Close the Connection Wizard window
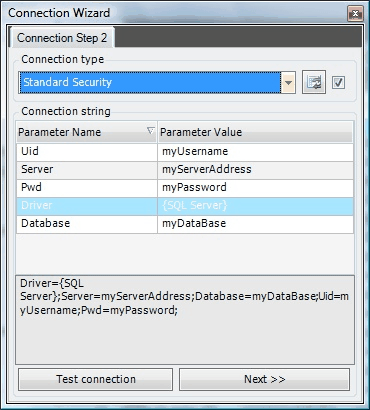Image resolution: width=370 pixels, height=410 pixels. 355,14
